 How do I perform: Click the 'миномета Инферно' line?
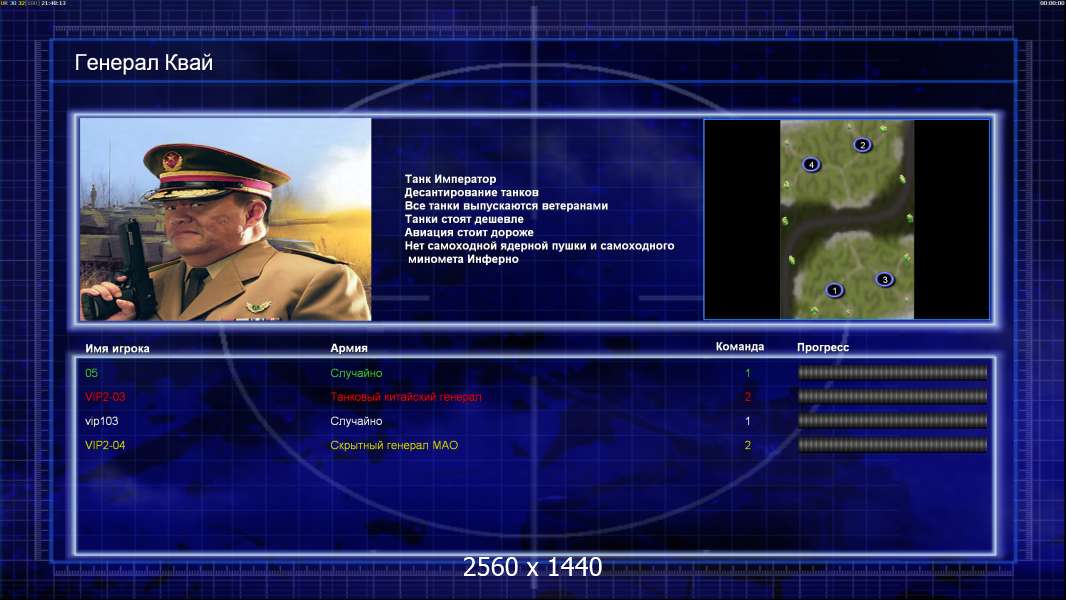[x=463, y=259]
